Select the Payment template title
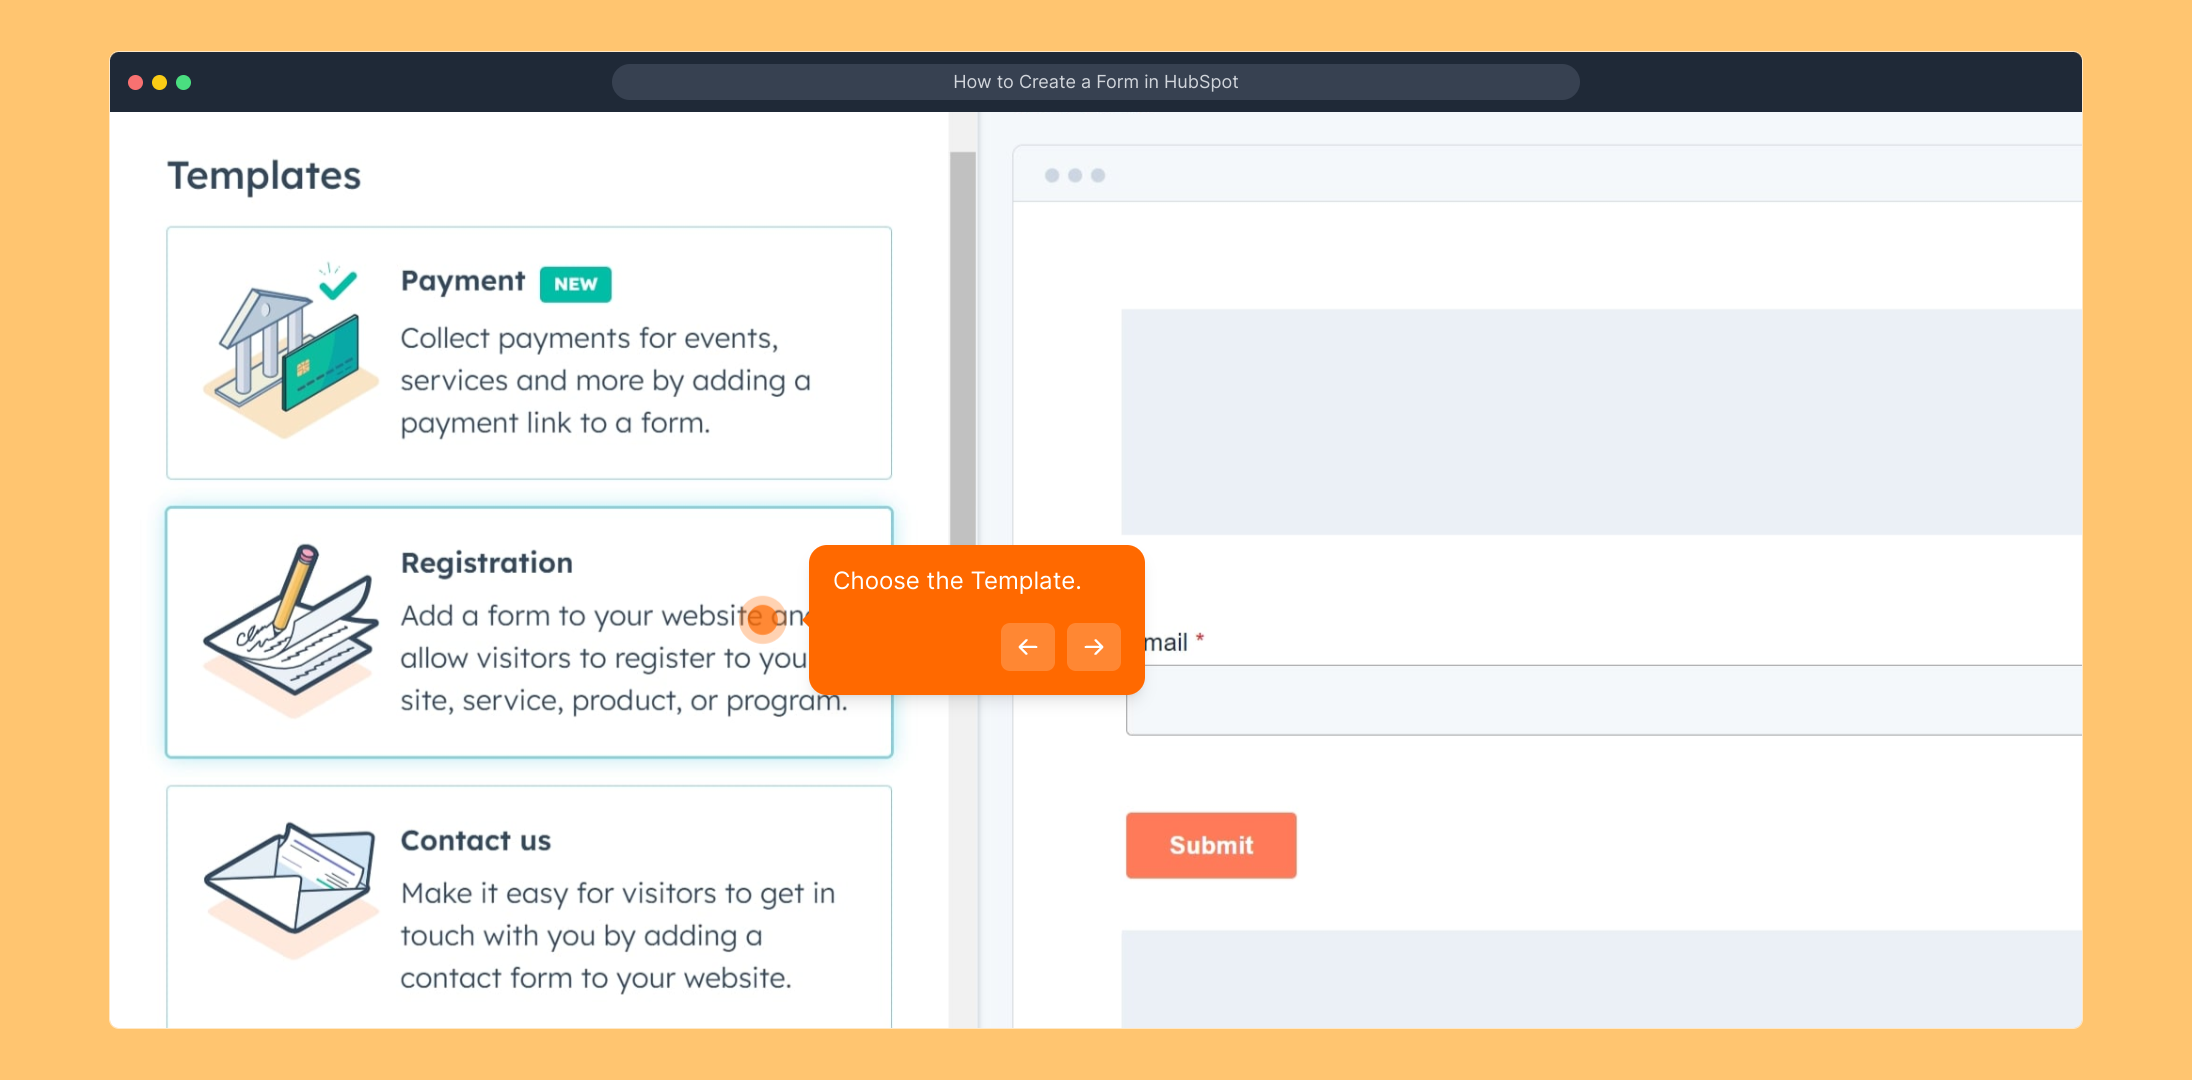Screen dimensions: 2192x1080 click(462, 281)
